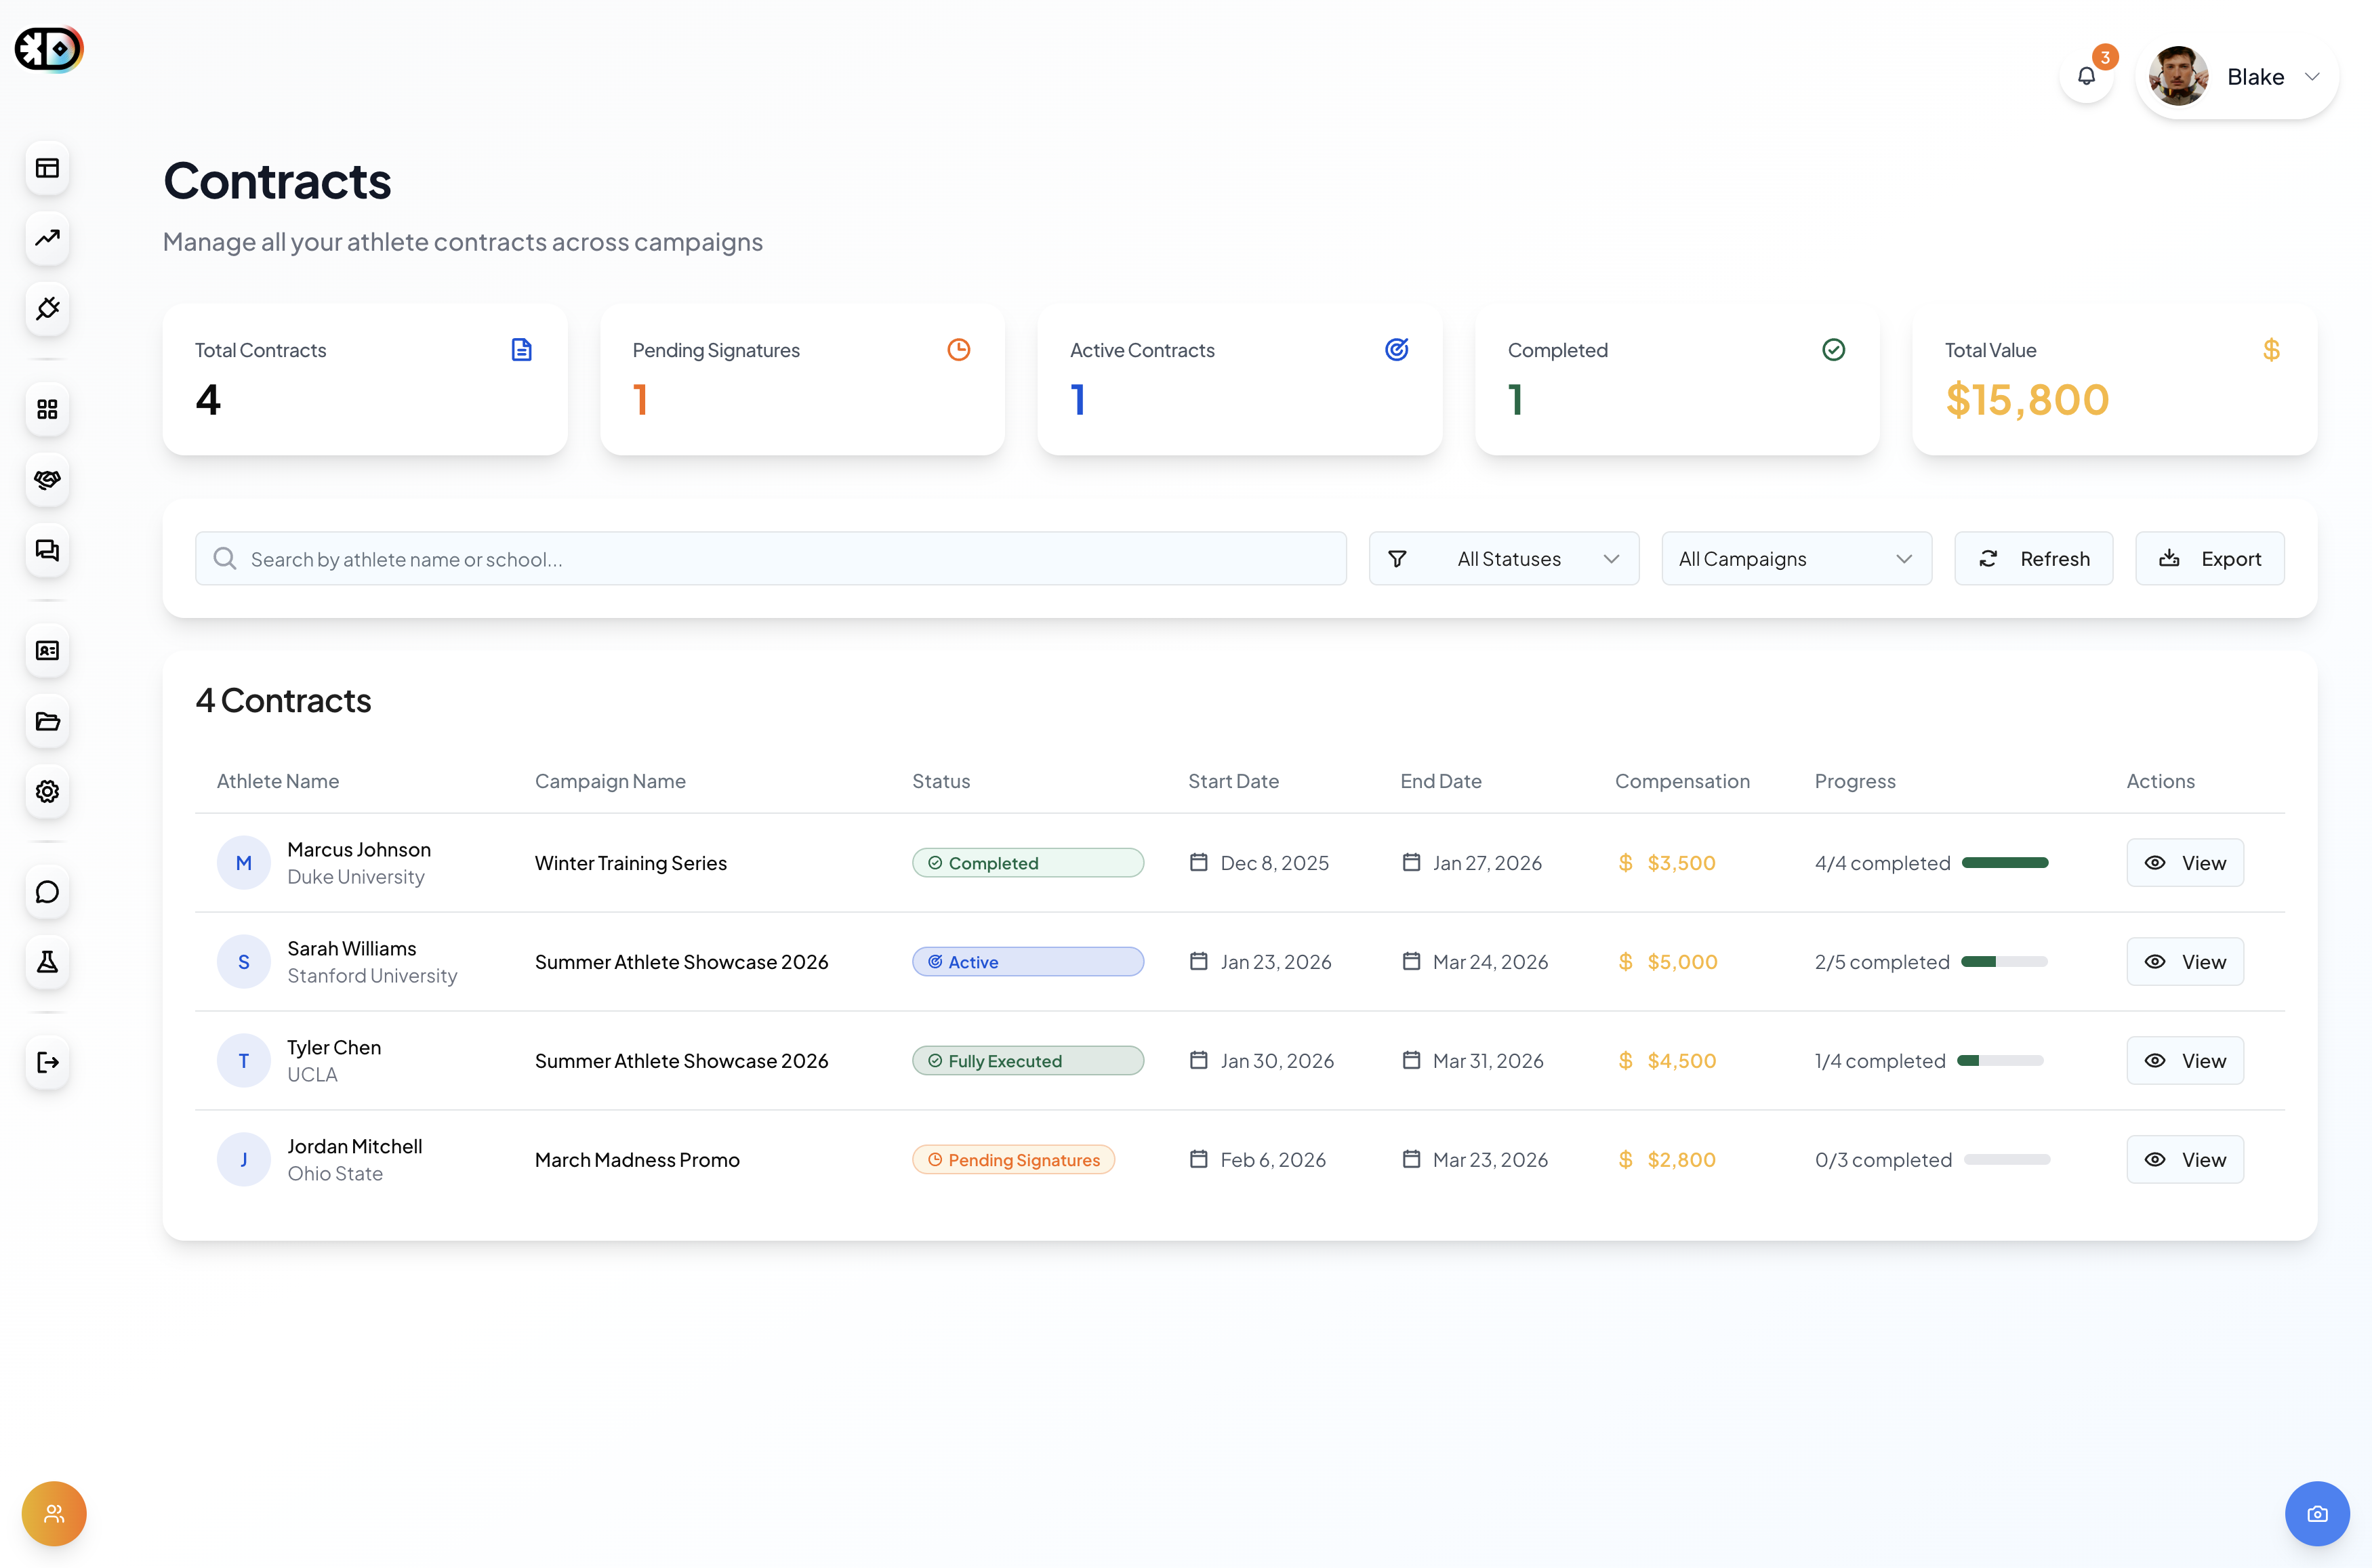Open the lab flask icon in sidebar

click(47, 962)
